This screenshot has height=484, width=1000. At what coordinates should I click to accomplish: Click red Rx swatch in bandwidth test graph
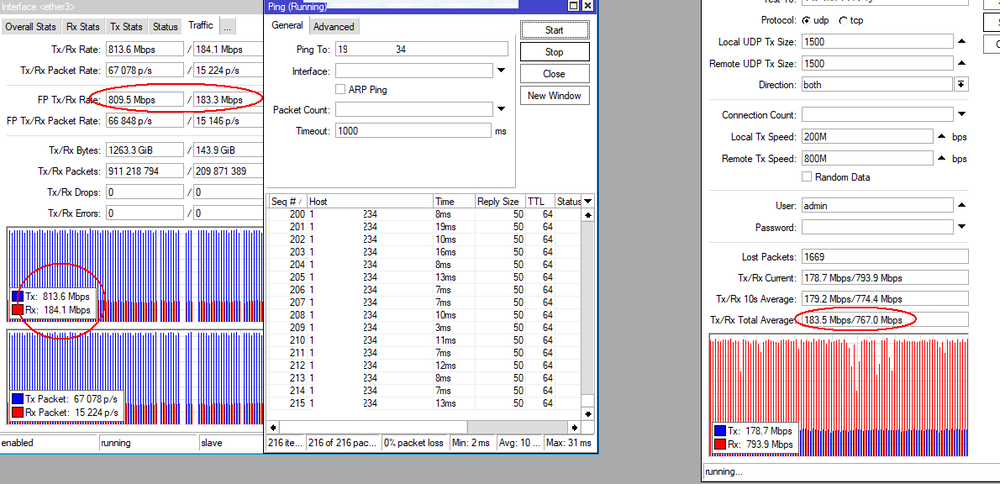[x=721, y=444]
